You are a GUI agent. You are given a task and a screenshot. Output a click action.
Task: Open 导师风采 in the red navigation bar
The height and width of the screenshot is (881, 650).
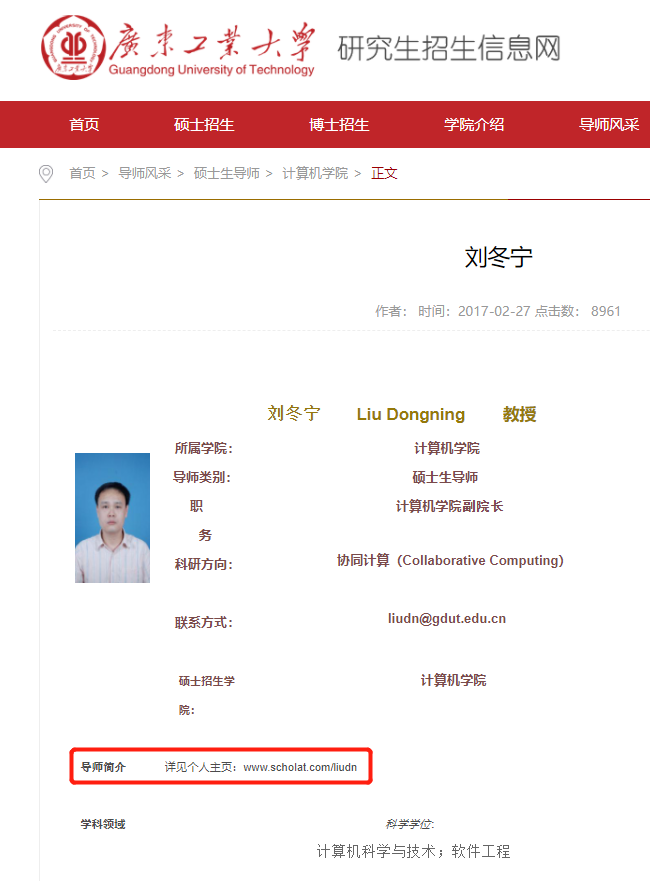coord(608,125)
